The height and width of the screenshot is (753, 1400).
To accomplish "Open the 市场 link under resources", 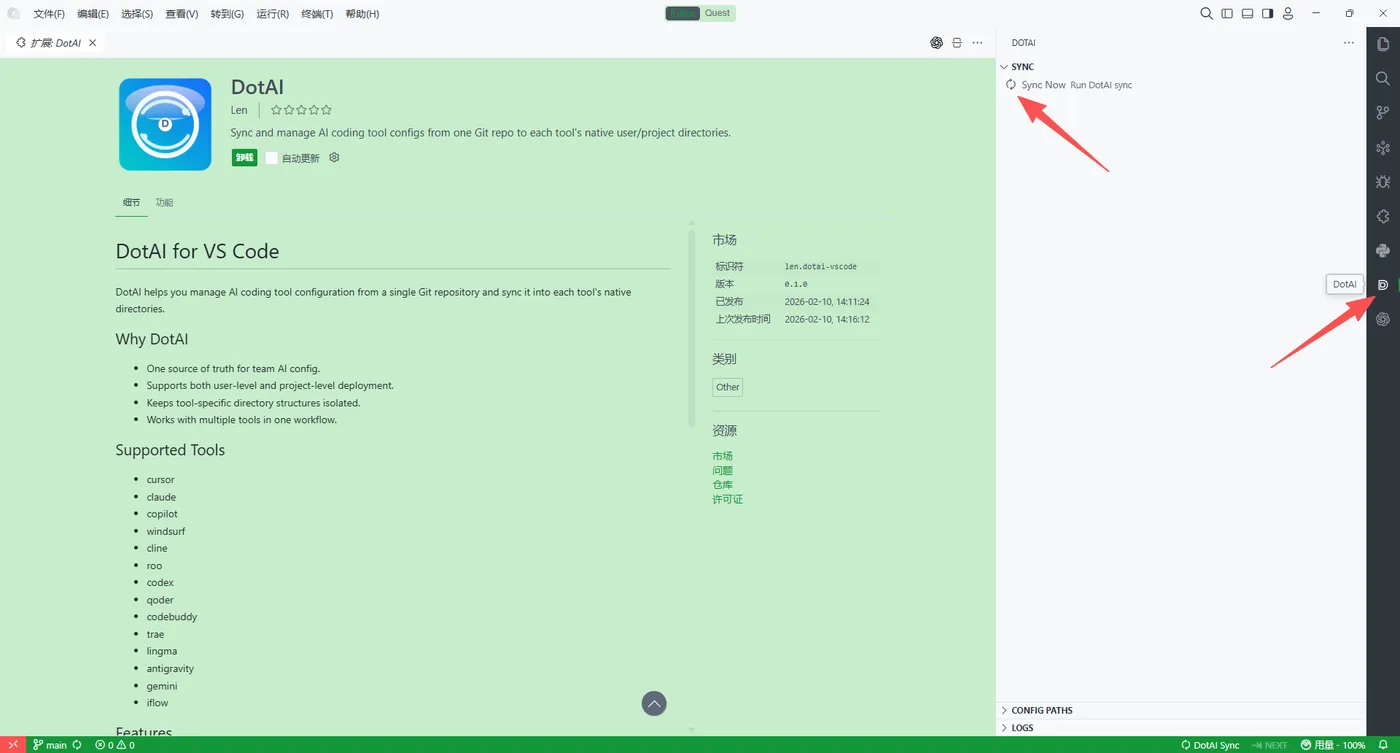I will click(723, 456).
